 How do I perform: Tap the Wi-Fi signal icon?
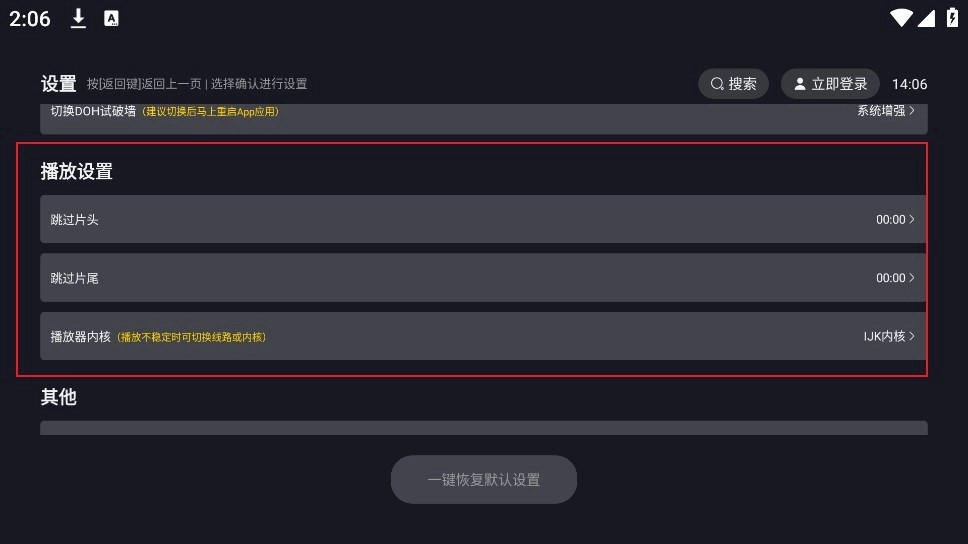point(900,18)
